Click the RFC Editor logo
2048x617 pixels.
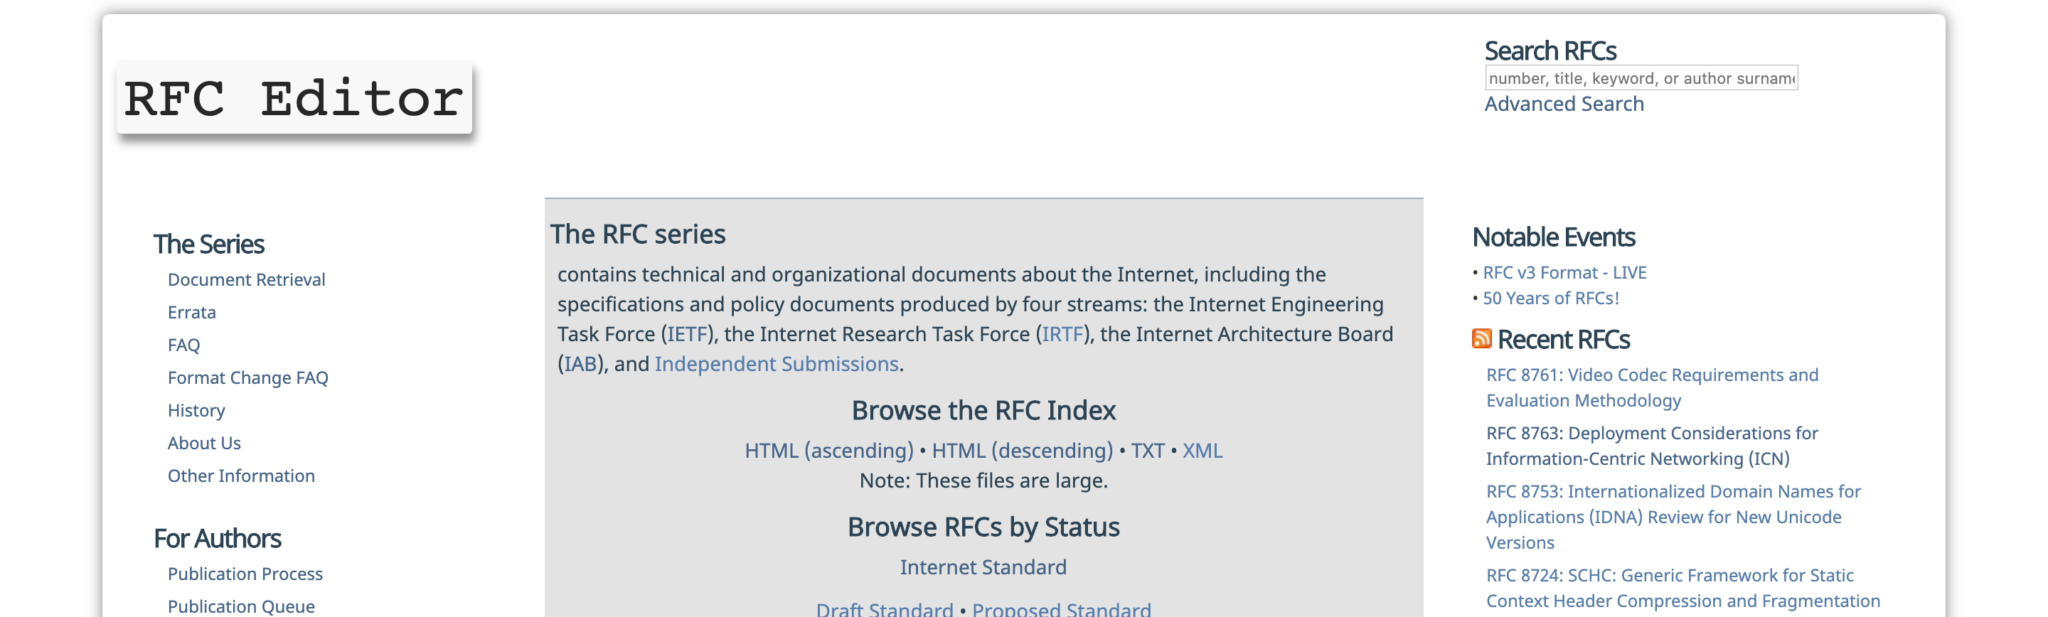pyautogui.click(x=294, y=98)
